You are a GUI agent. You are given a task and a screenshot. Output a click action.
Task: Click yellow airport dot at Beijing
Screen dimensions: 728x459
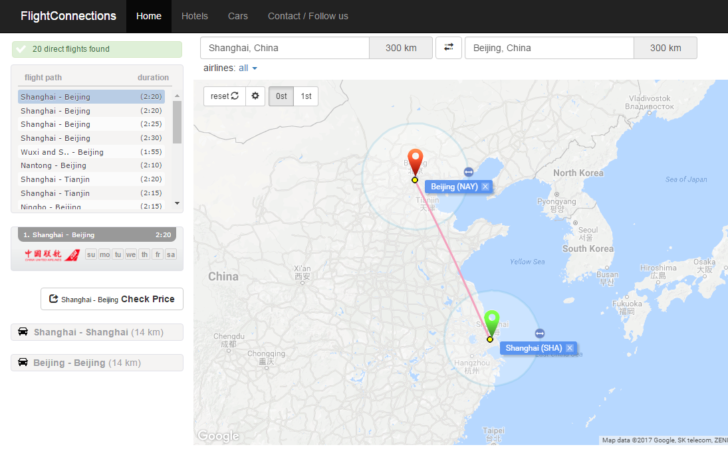click(415, 180)
